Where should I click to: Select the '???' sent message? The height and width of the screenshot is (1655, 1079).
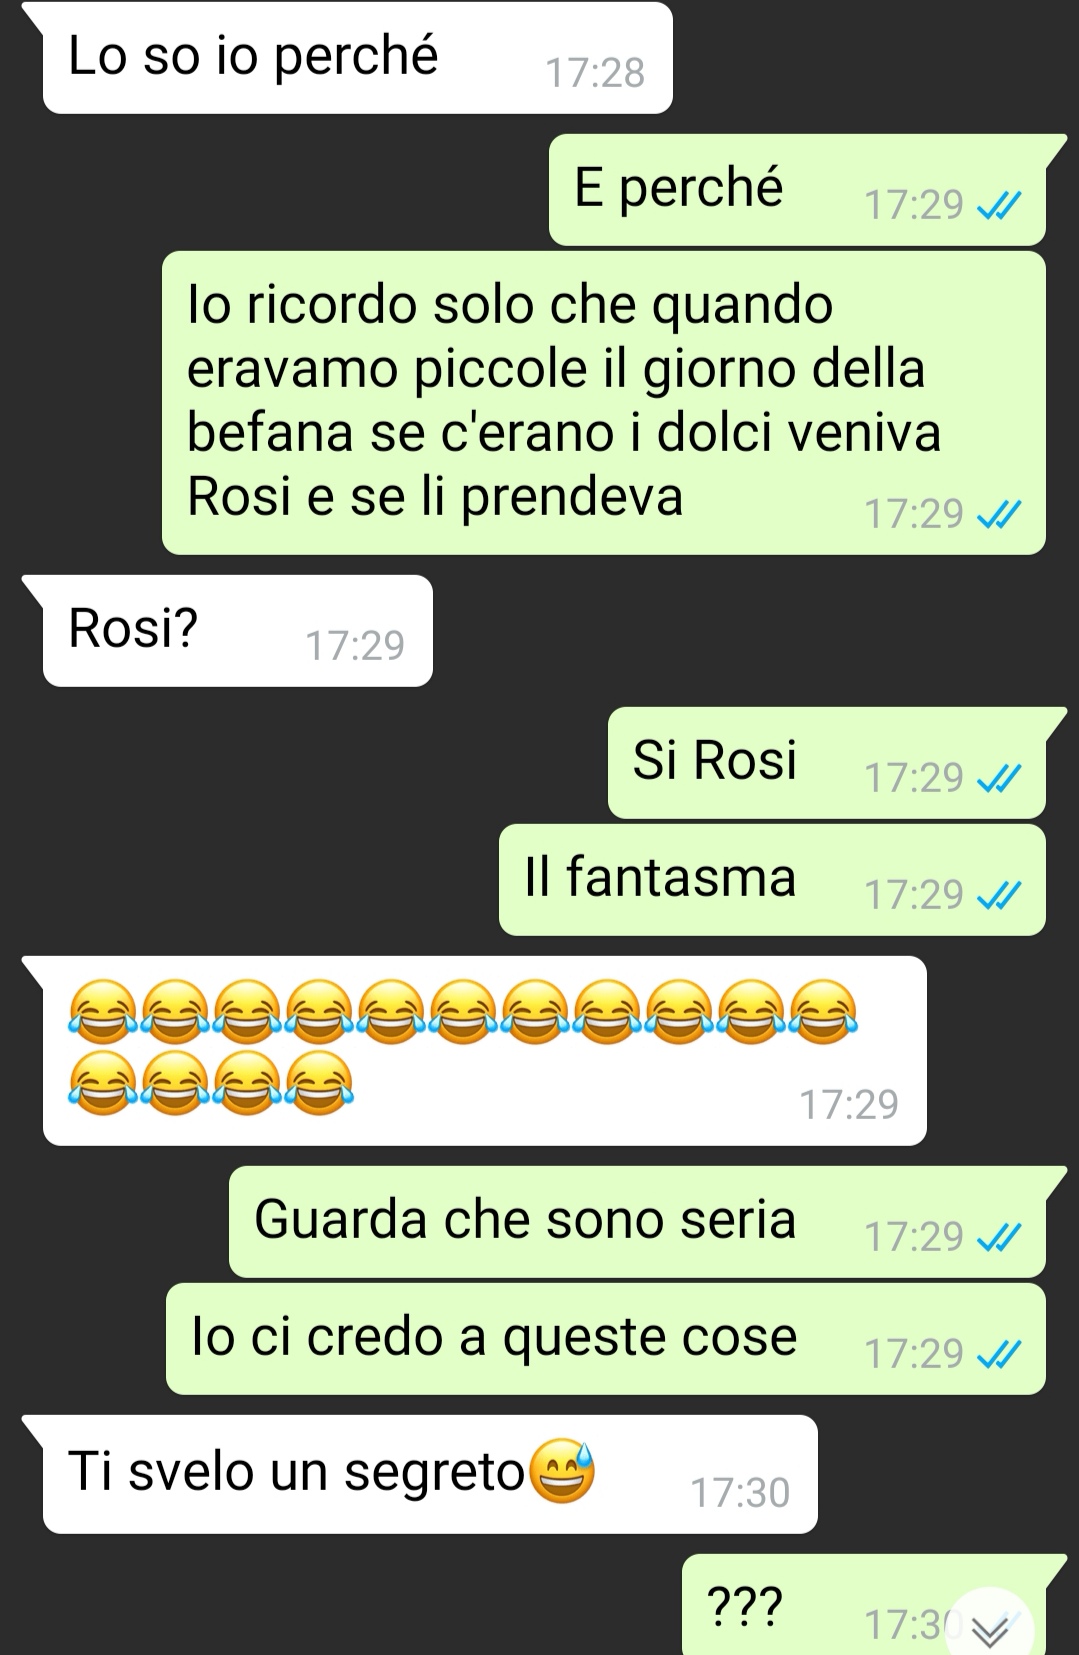tap(864, 1605)
